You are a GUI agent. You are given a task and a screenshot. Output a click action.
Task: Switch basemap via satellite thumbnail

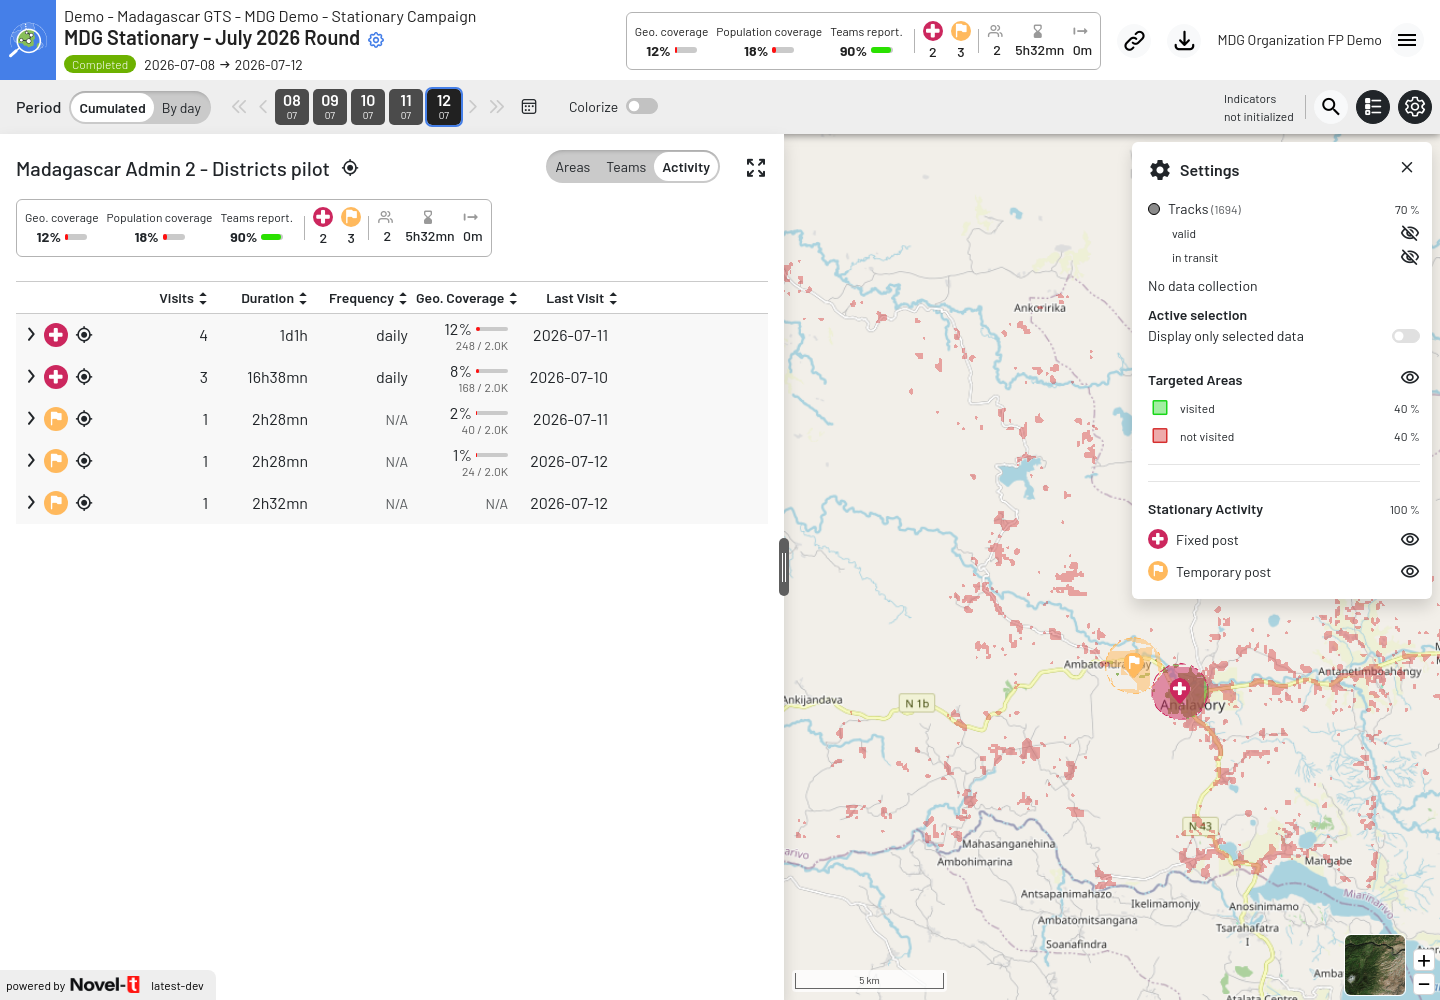coord(1375,965)
